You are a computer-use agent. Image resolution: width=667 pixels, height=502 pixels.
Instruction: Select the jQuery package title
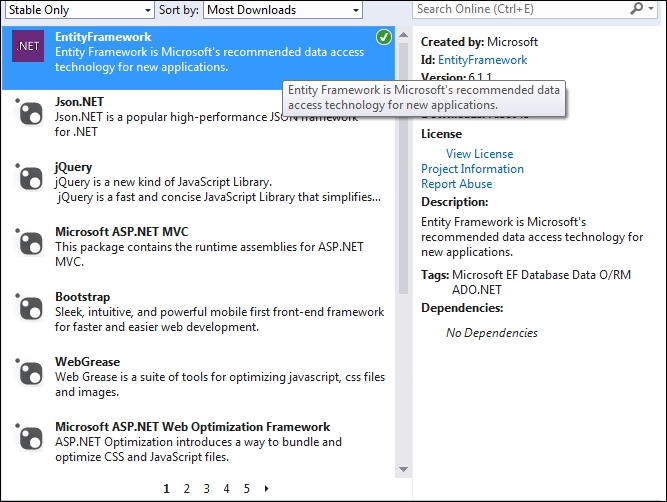coord(73,167)
